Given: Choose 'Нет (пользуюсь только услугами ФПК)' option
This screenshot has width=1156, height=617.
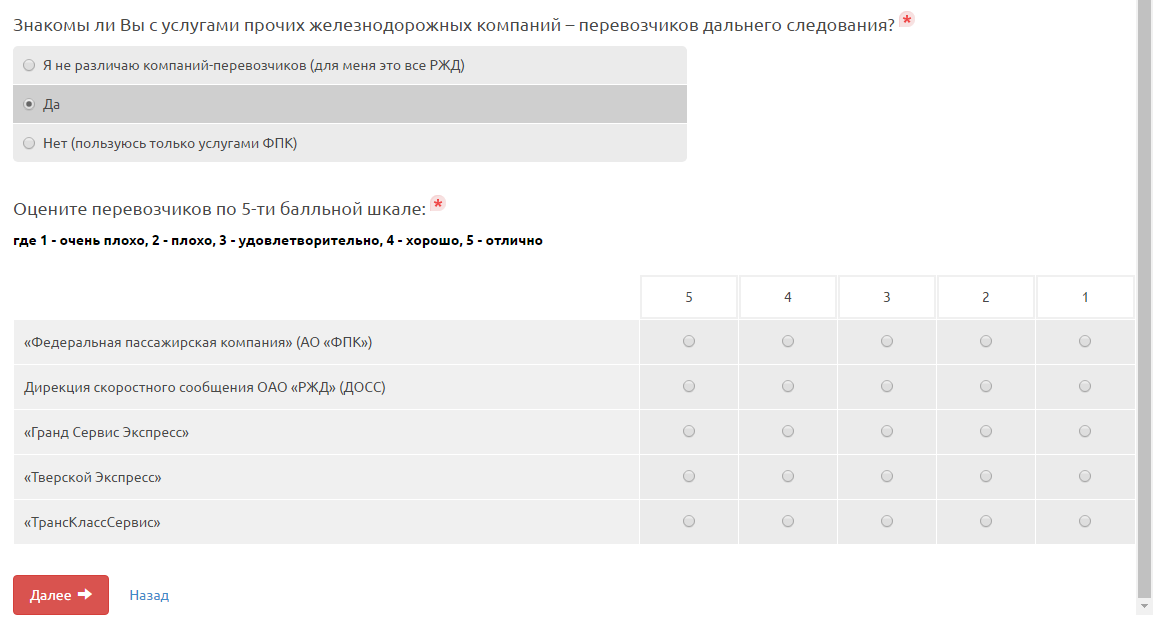Looking at the screenshot, I should coord(29,143).
